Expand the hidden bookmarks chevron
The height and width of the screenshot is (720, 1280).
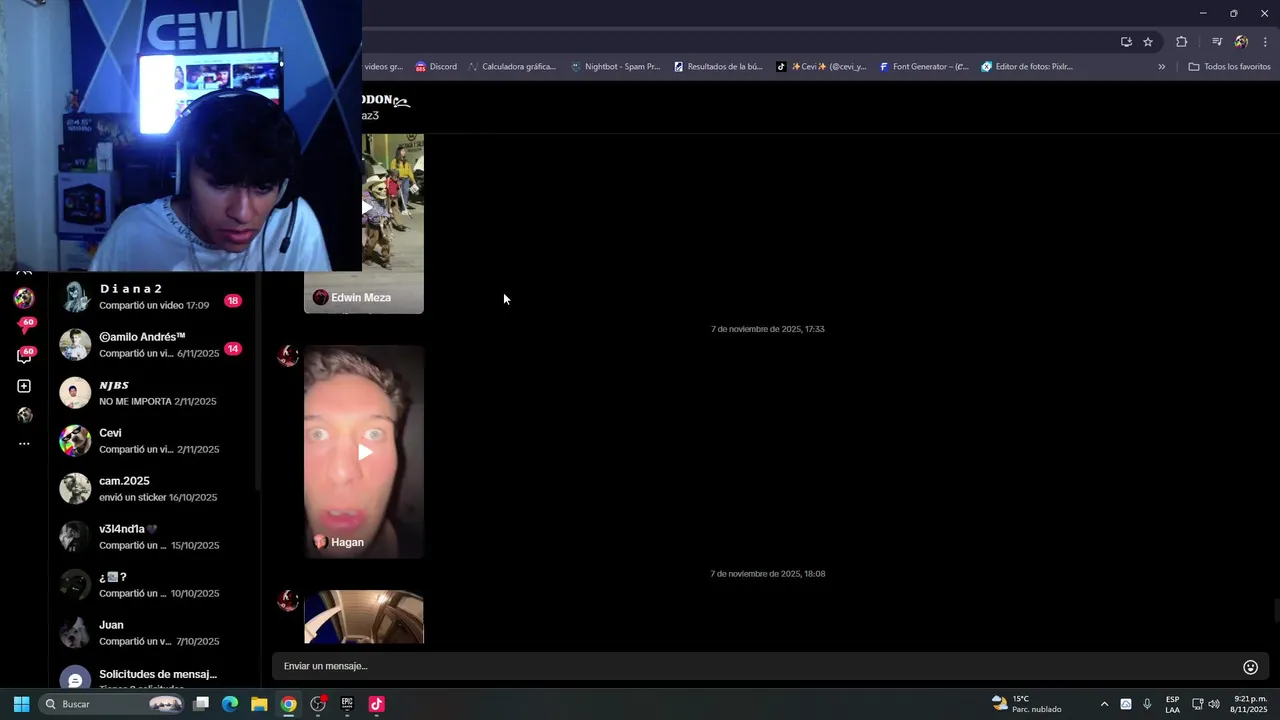point(1161,67)
